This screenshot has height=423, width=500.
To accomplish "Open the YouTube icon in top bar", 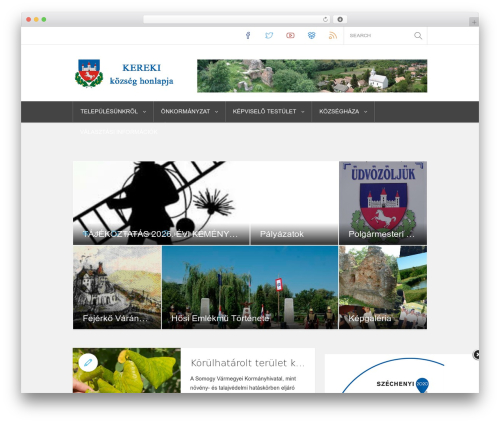I will pos(290,35).
